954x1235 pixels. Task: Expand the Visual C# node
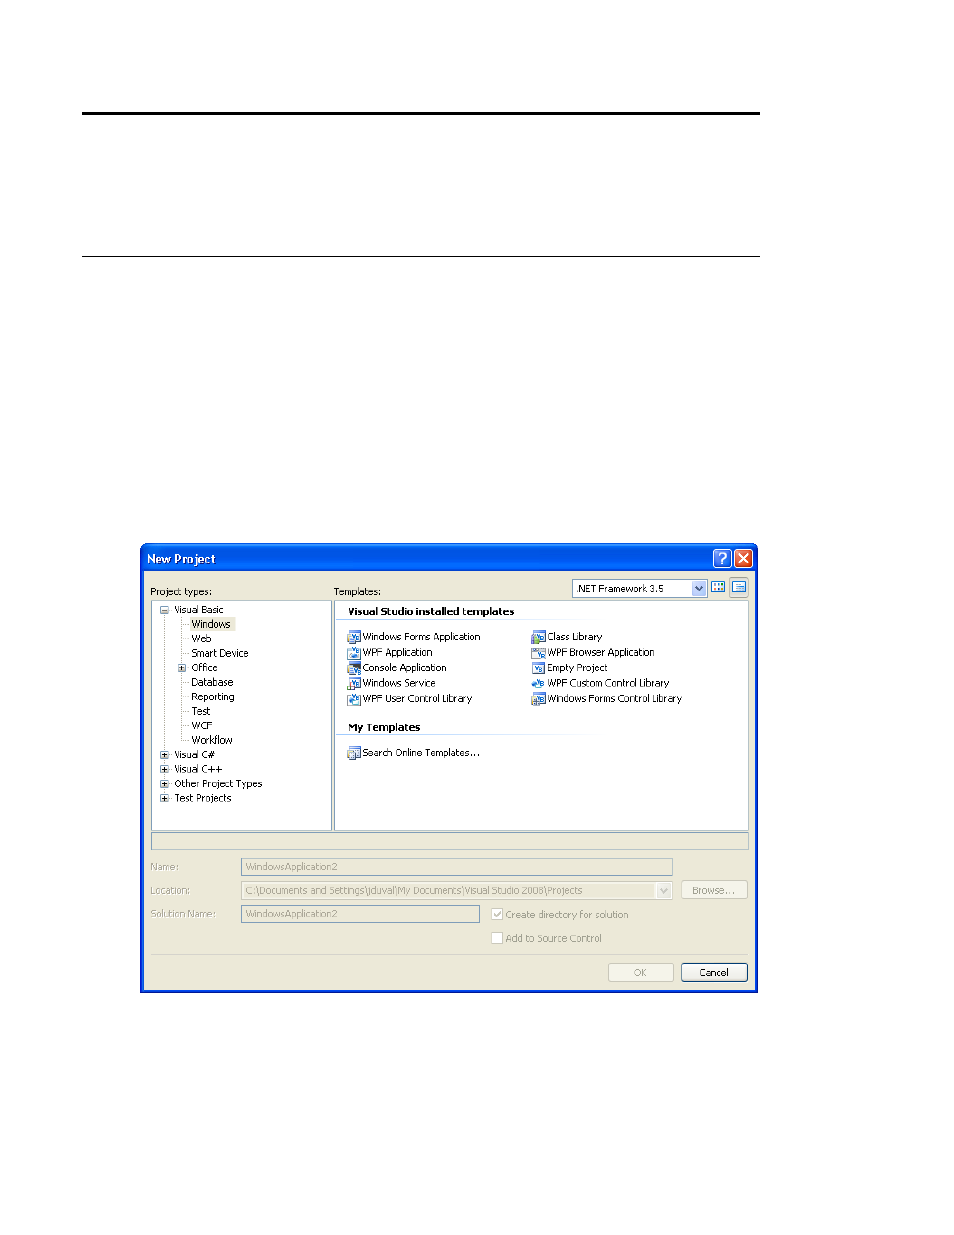click(x=165, y=755)
